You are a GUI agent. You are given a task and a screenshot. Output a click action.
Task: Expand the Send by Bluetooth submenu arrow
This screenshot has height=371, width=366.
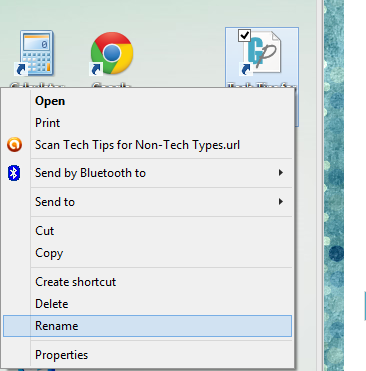pos(281,173)
